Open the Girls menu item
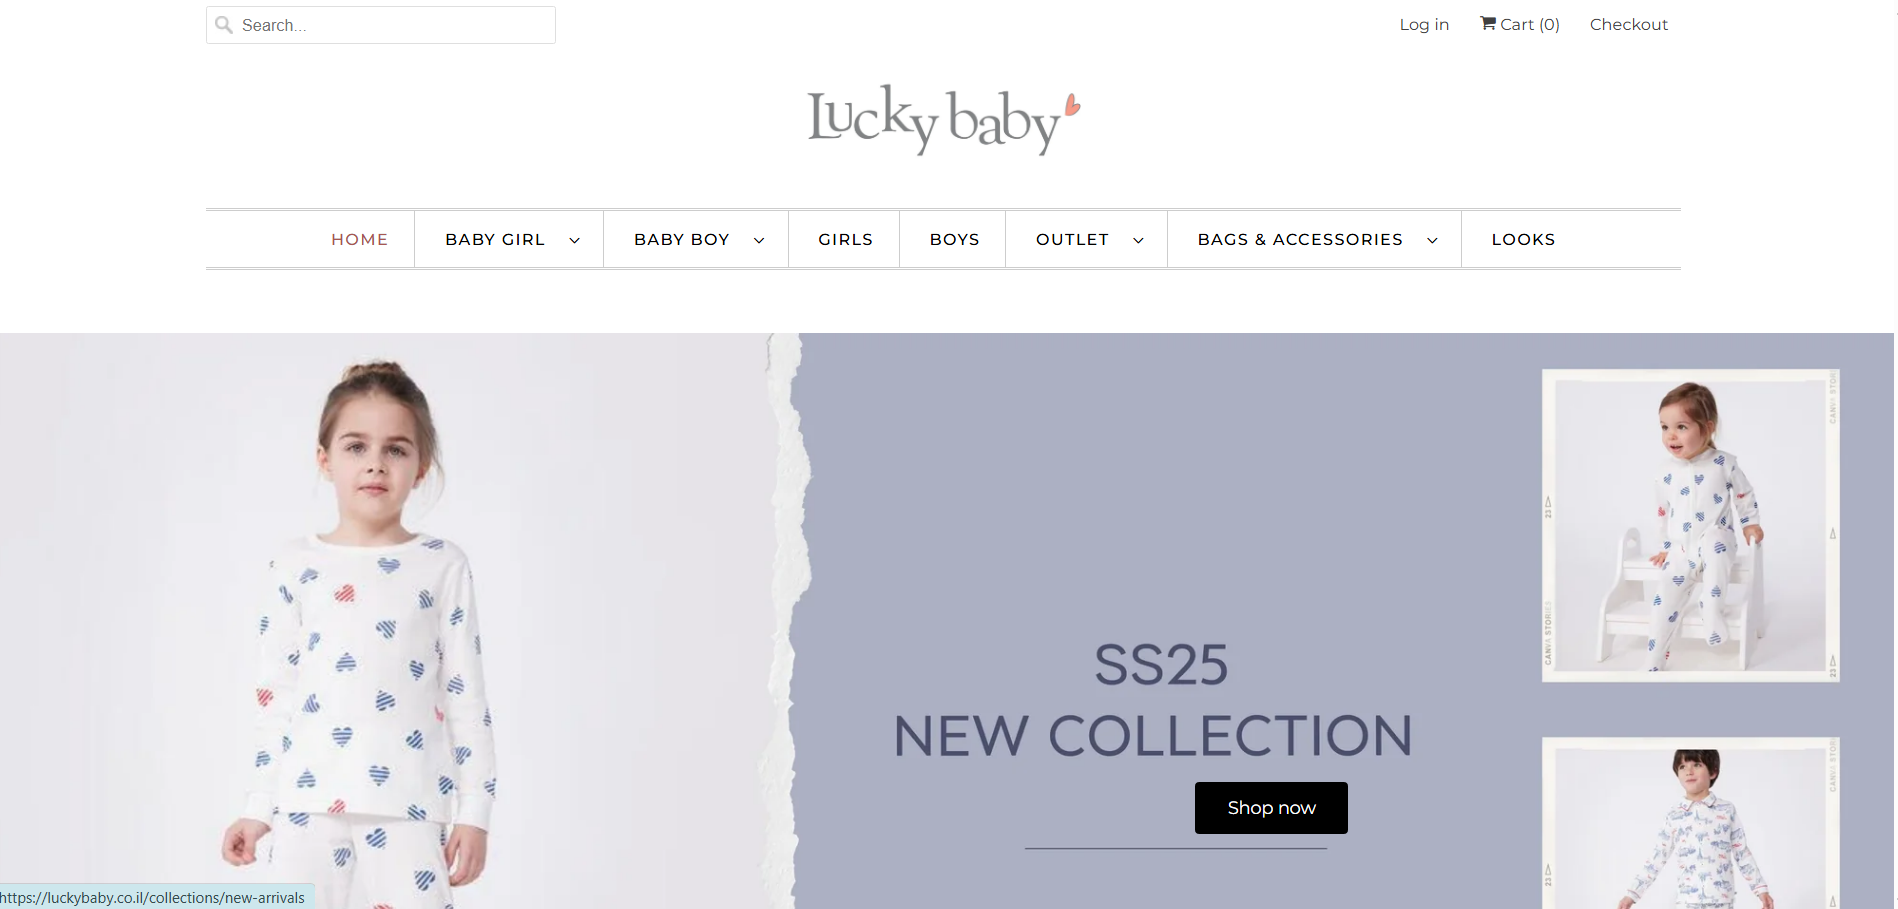Viewport: 1898px width, 909px height. (845, 240)
